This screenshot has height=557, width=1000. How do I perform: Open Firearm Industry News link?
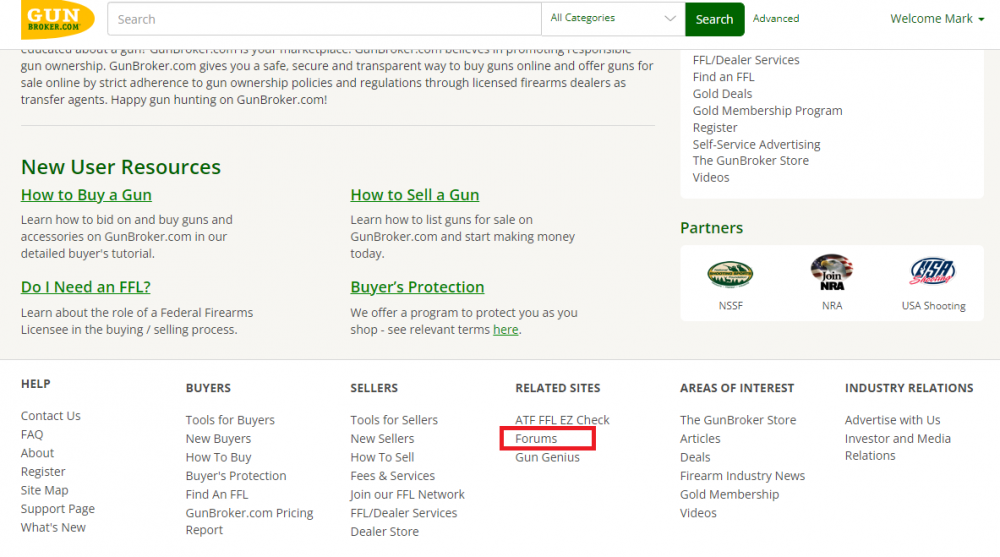point(742,475)
